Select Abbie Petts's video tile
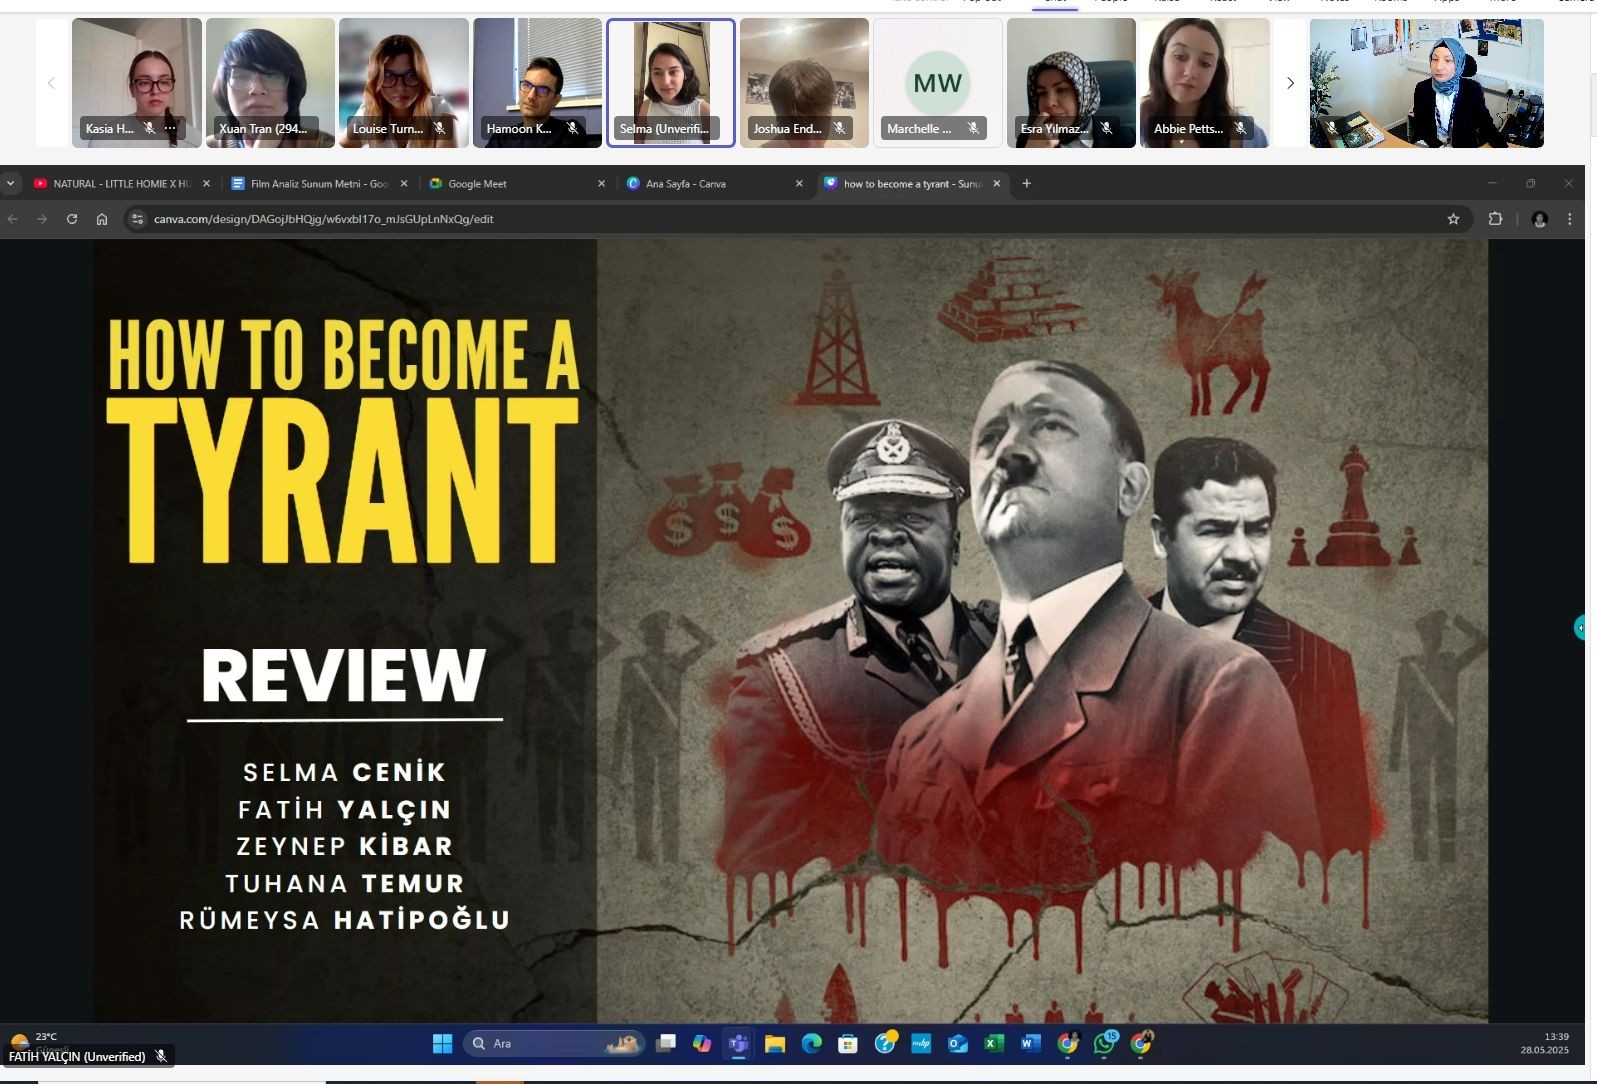Screen dimensions: 1597x1084 (x=1205, y=83)
